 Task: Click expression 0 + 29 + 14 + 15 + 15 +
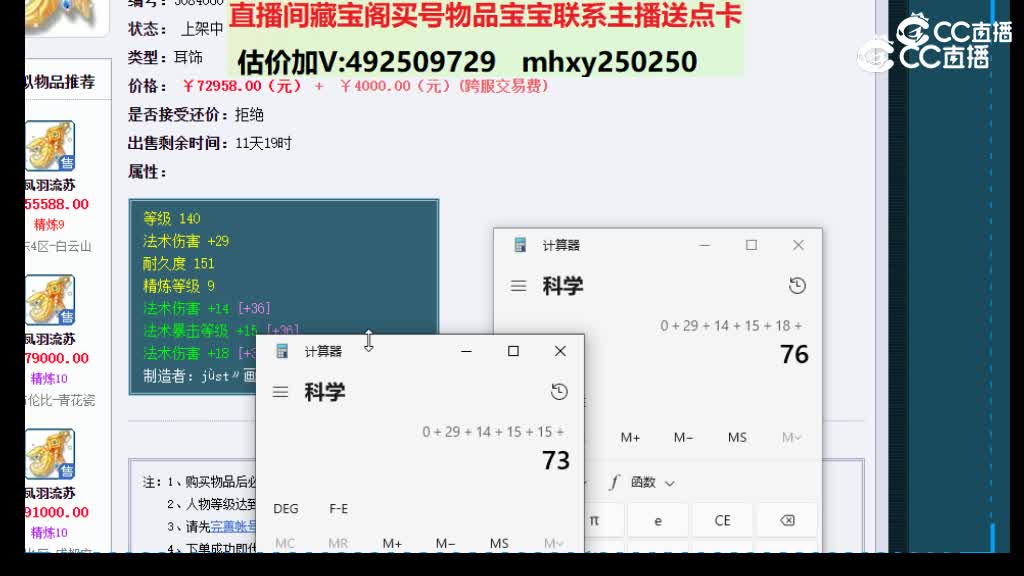493,432
